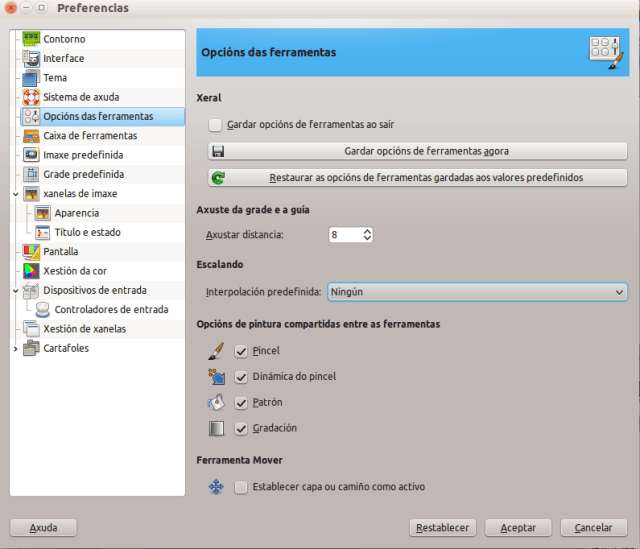Click the bucket icon beside Patrón
The height and width of the screenshot is (549, 640).
pyautogui.click(x=216, y=402)
